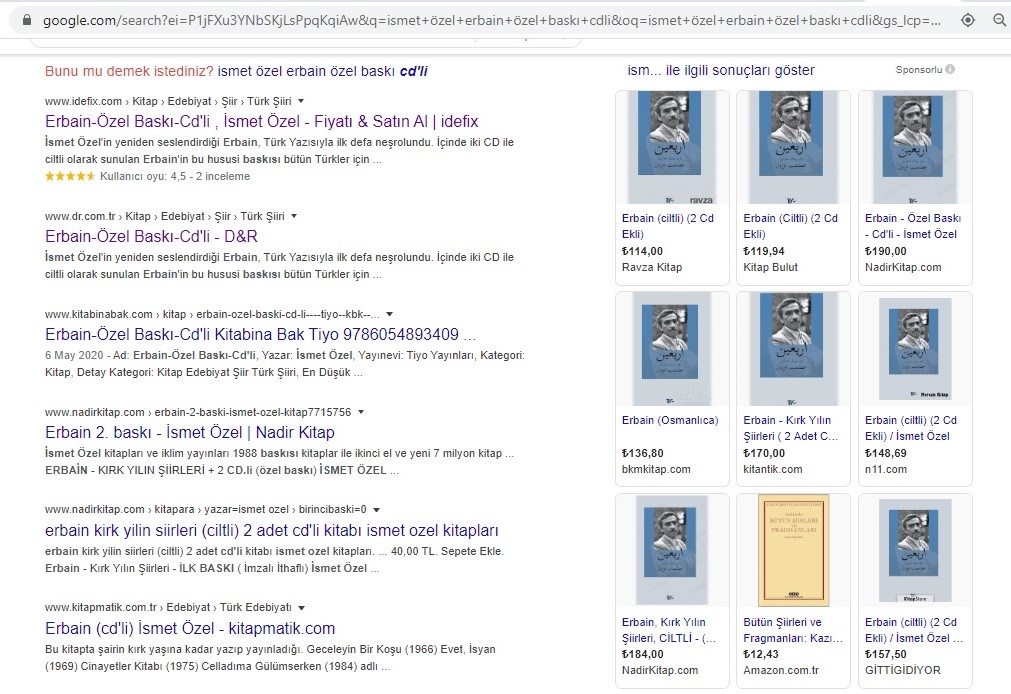Open 'Erbain (ciltli) (2 Cd Ekli) / İsmet Özel' n11 listing

point(911,428)
